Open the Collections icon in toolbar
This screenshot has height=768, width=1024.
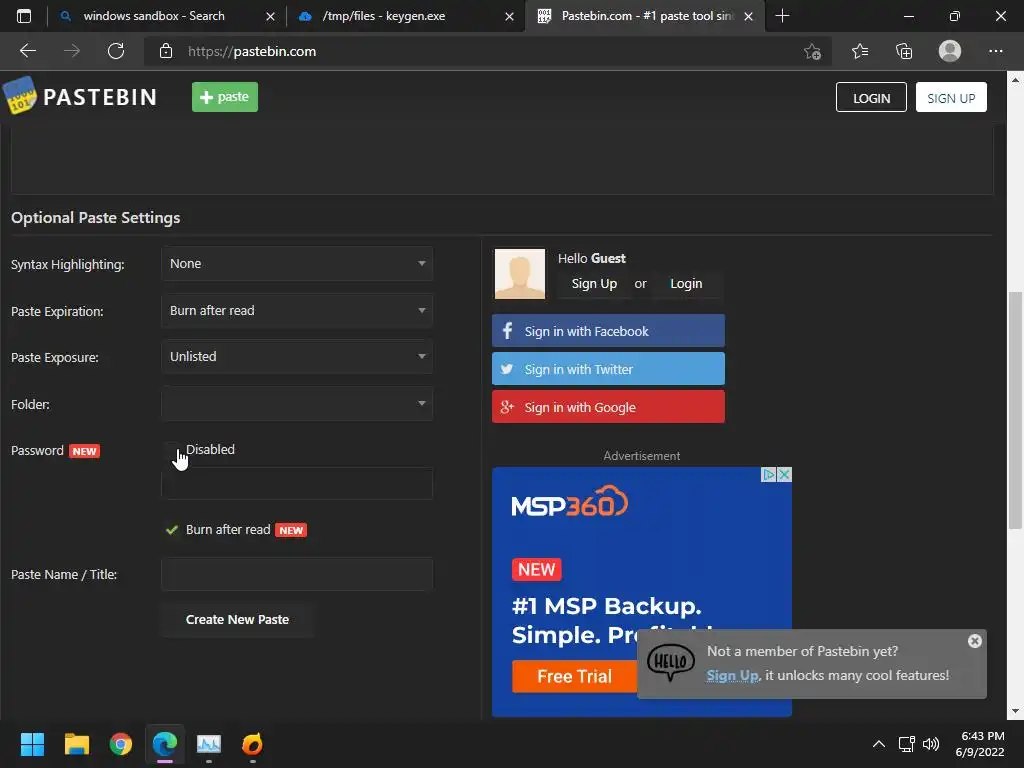pos(904,51)
